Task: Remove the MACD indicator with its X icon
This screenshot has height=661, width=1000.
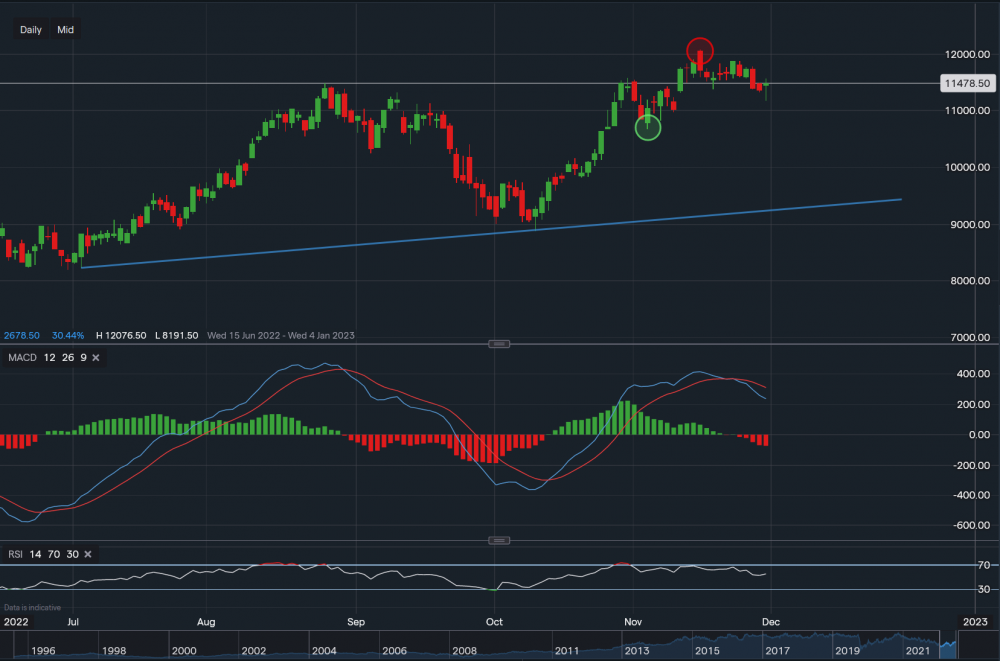Action: pyautogui.click(x=95, y=357)
